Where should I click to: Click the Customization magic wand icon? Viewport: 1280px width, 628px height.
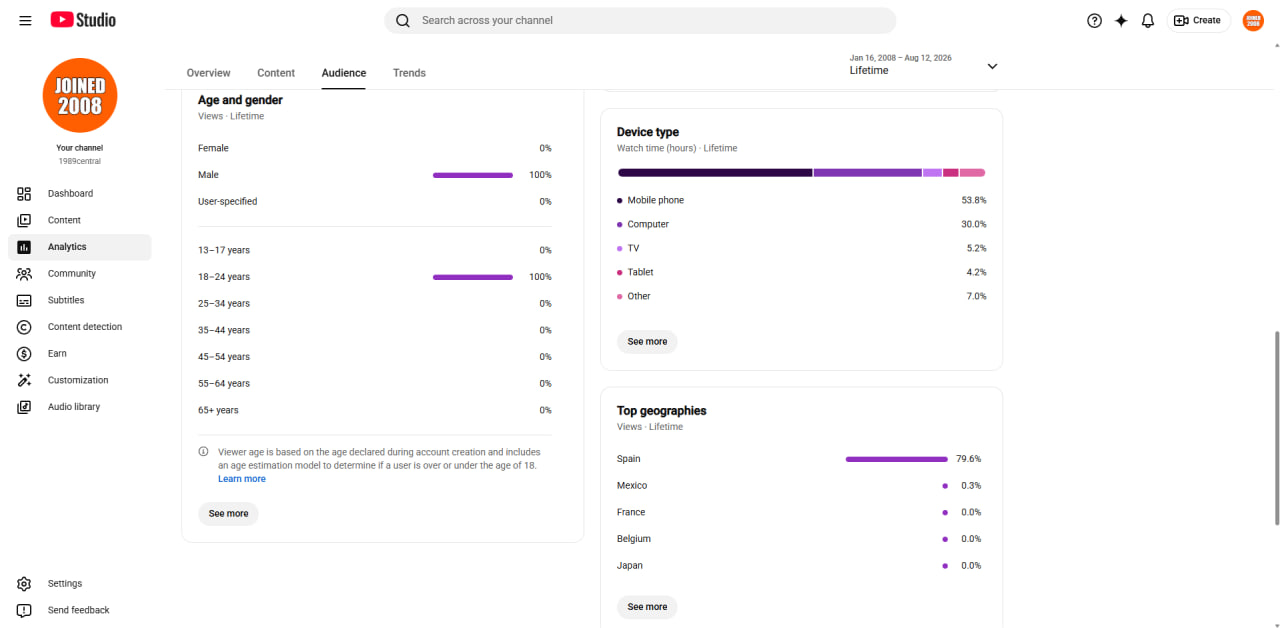tap(24, 380)
